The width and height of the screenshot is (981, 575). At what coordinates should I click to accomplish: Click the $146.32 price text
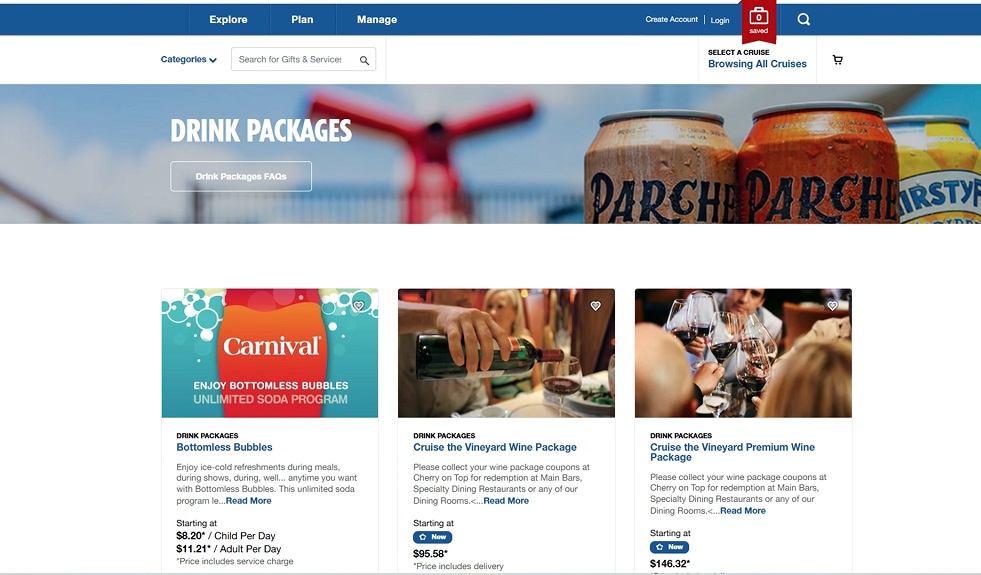pyautogui.click(x=670, y=564)
